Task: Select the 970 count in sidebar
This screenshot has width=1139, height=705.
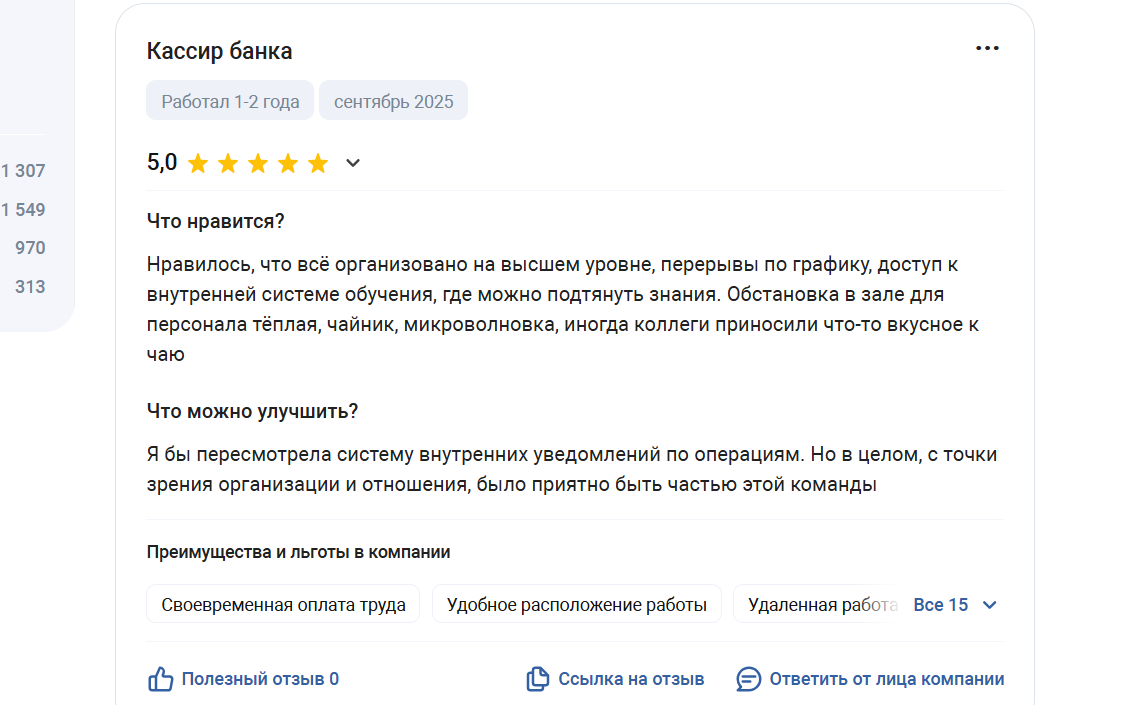Action: pos(30,248)
